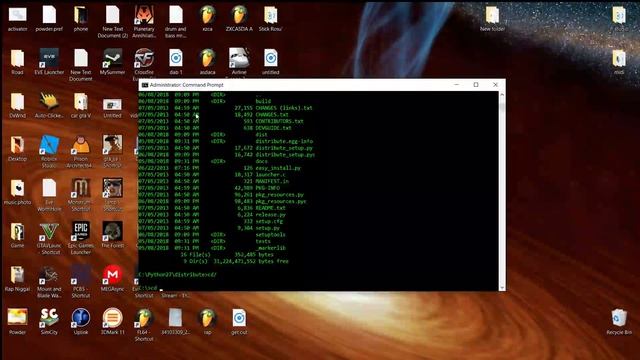Launch the Planetary Annihilation shortcut
The height and width of the screenshot is (360, 640).
click(144, 22)
